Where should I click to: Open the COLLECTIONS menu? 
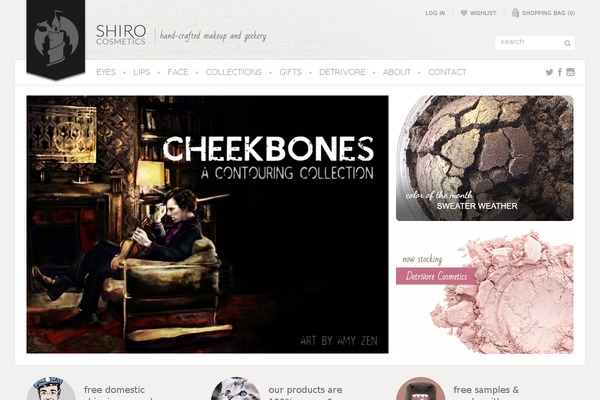click(234, 72)
